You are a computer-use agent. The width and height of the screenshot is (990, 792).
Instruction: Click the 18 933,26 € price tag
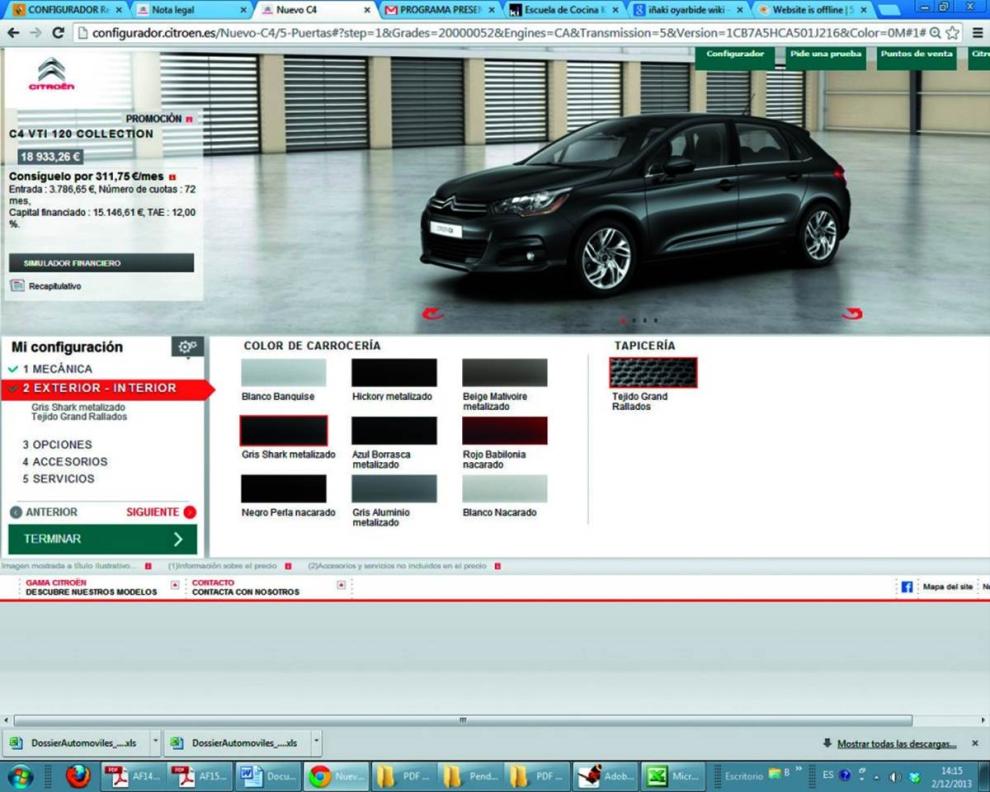click(51, 157)
